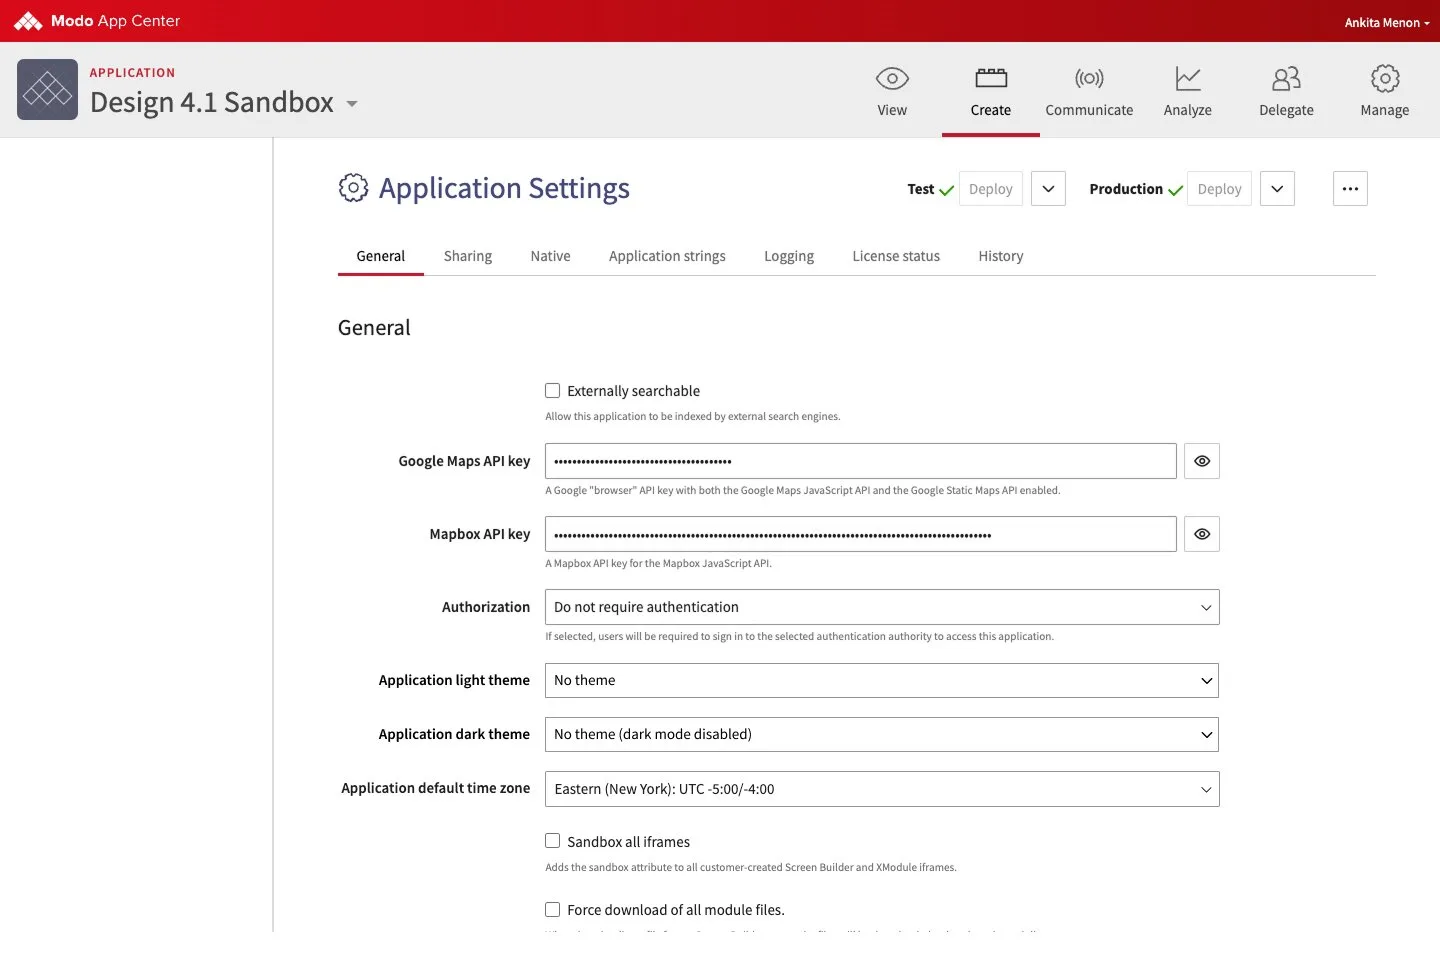This screenshot has width=1440, height=970.
Task: Switch to the Sharing tab
Action: pos(468,256)
